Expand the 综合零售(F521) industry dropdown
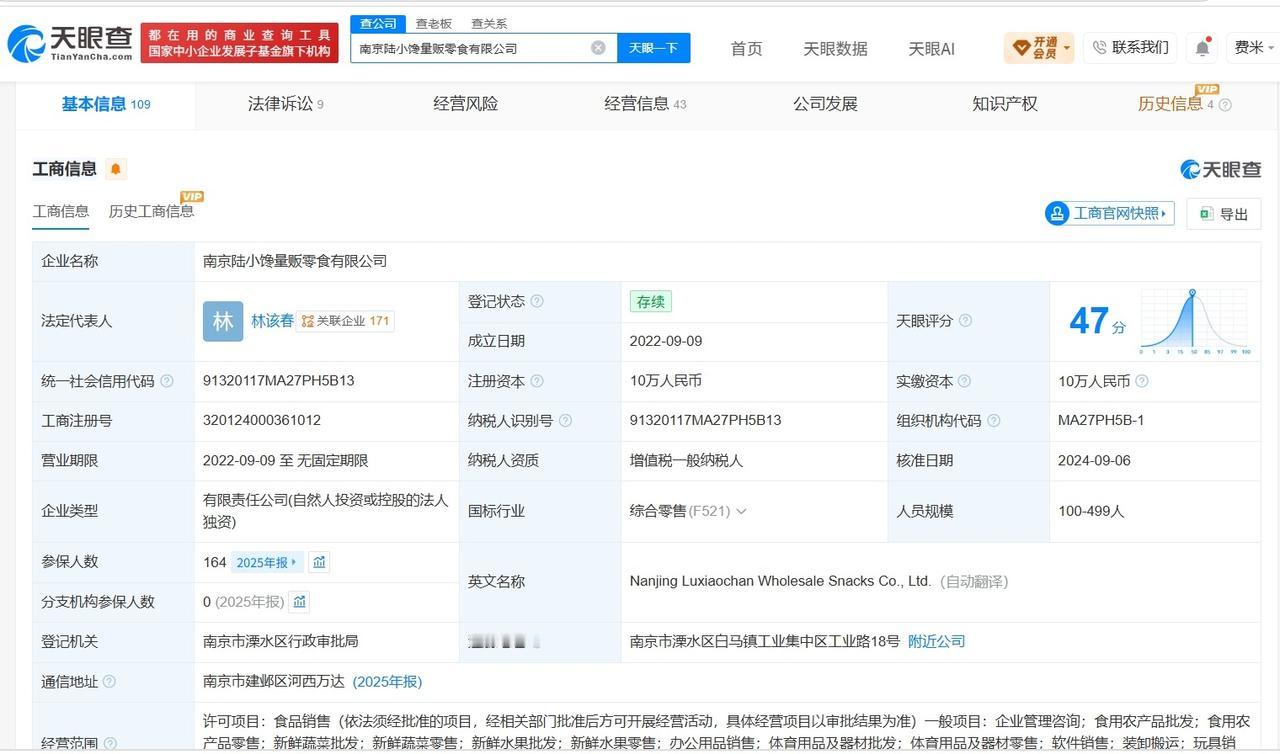This screenshot has width=1280, height=754. tap(742, 511)
